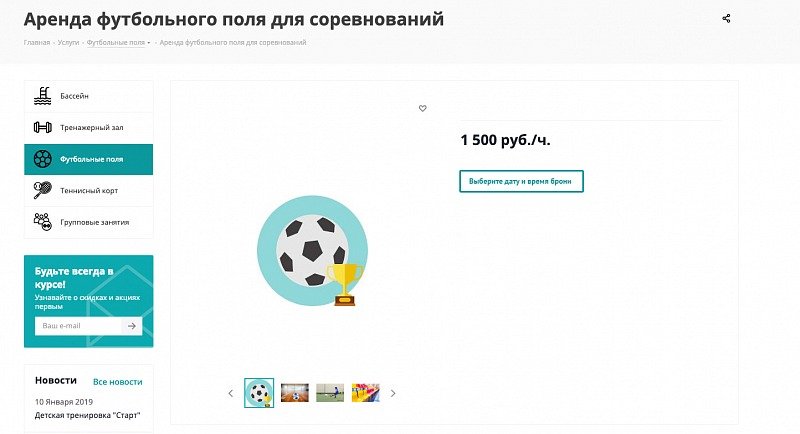The height and width of the screenshot is (434, 800).
Task: Click the tennis racket icon in sidebar
Action: 42,189
